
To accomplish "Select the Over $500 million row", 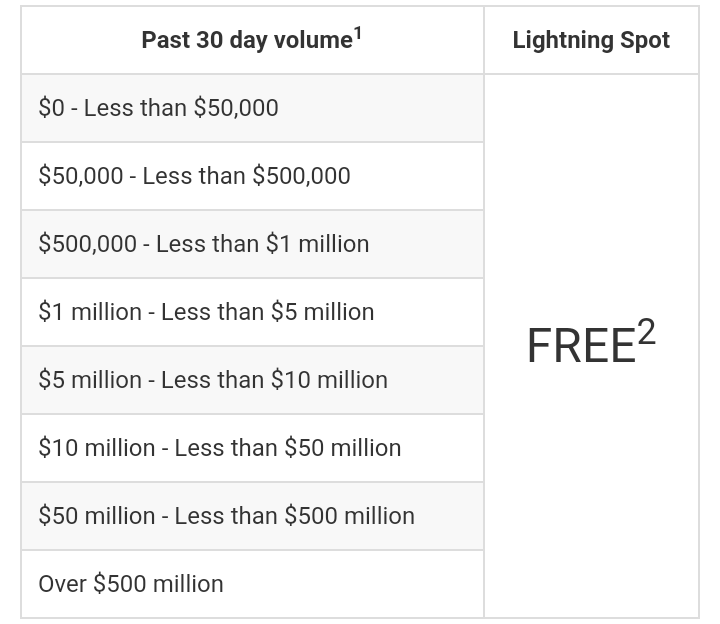I will (x=252, y=584).
